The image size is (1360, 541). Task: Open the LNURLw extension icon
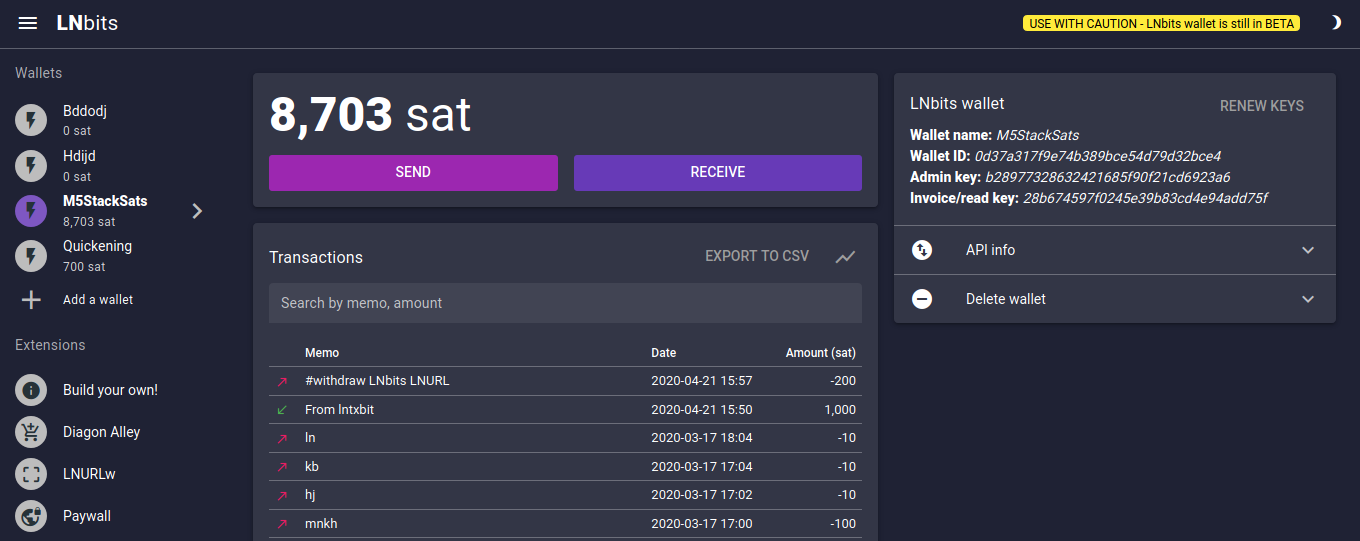[31, 474]
